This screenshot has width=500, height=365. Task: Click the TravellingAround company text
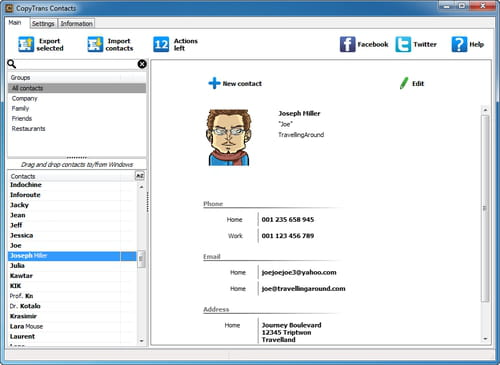(301, 135)
